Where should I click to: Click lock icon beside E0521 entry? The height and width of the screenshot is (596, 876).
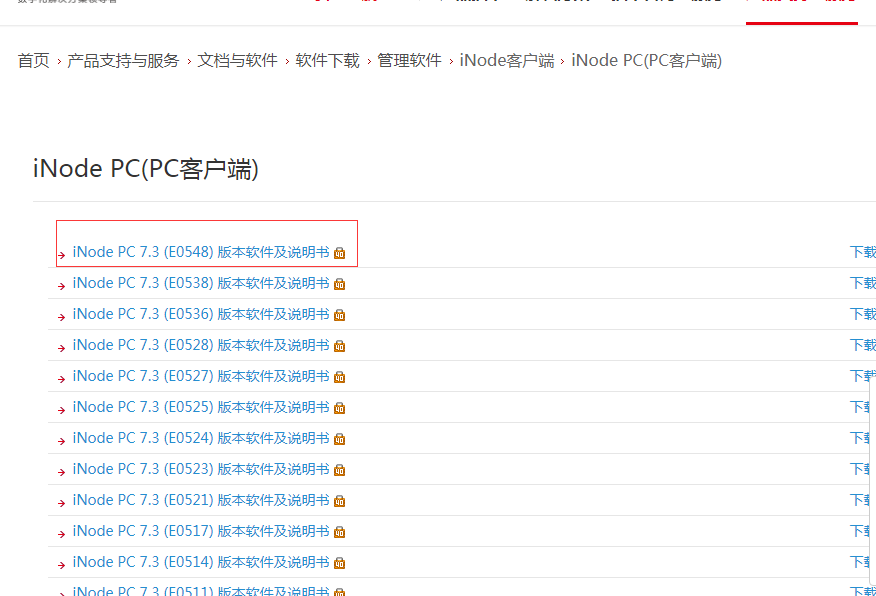click(339, 501)
